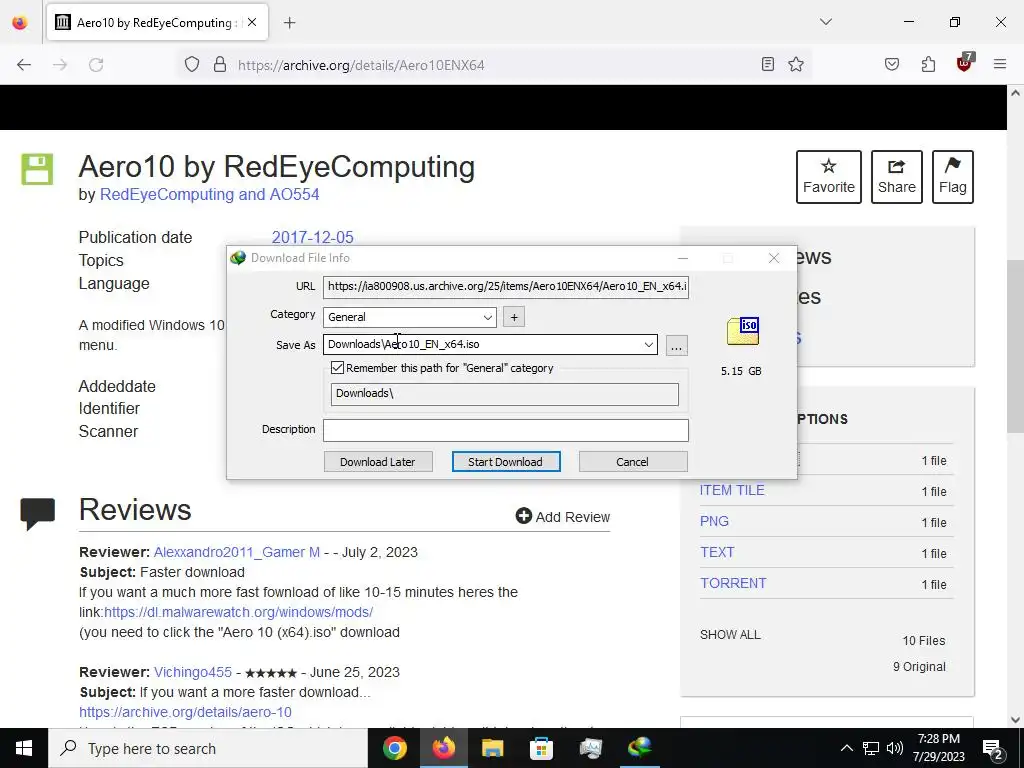
Task: Click the ISO file type icon
Action: pyautogui.click(x=743, y=331)
